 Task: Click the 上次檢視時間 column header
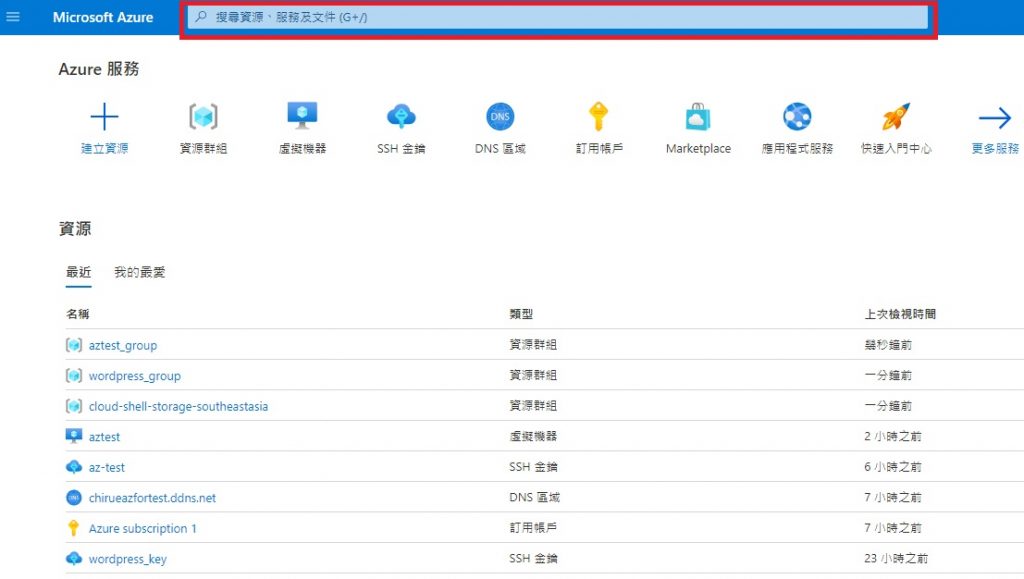[900, 314]
